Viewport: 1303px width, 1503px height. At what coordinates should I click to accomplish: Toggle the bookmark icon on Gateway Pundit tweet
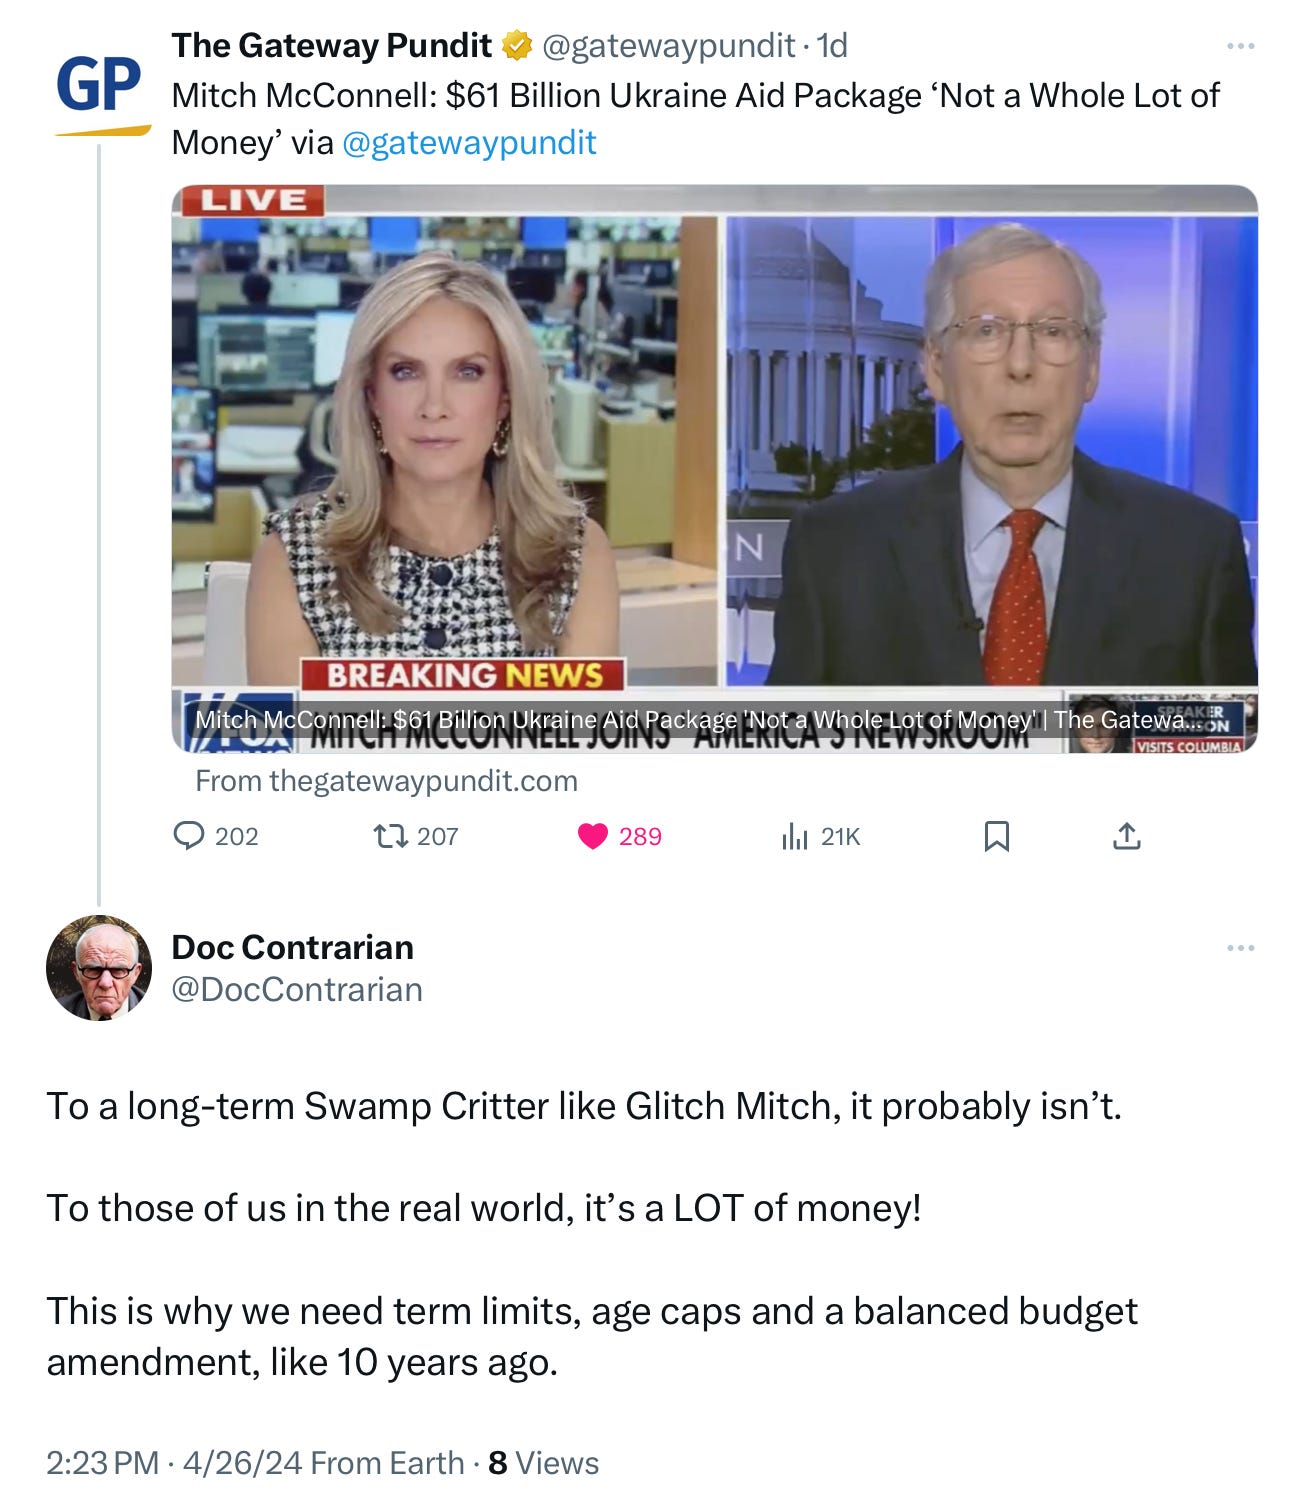(x=997, y=836)
